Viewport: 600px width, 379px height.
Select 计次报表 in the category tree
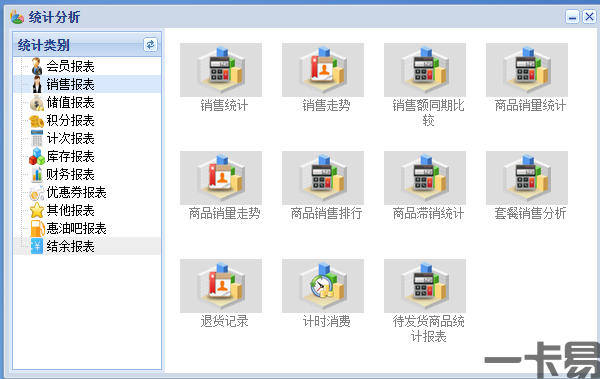70,138
